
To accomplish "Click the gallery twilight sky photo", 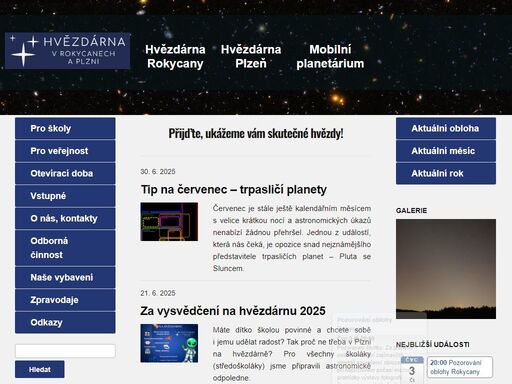I will click(446, 269).
